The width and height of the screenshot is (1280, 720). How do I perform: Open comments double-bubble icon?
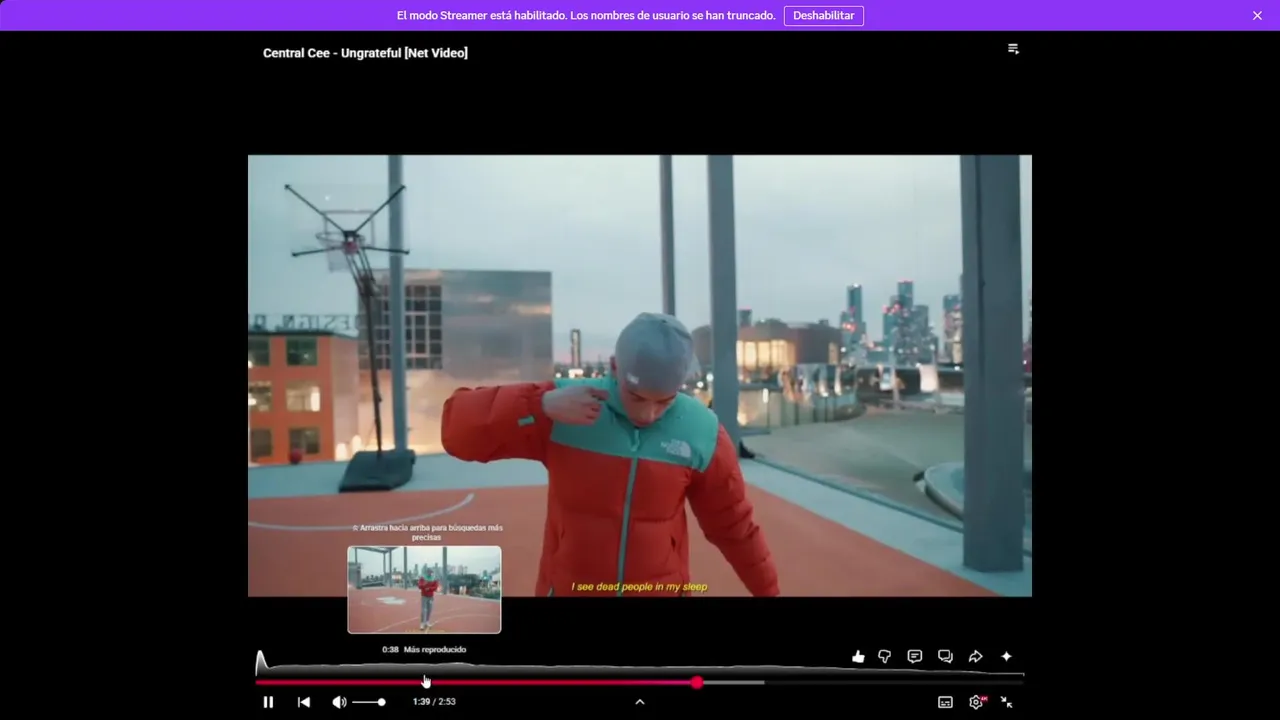coord(945,657)
